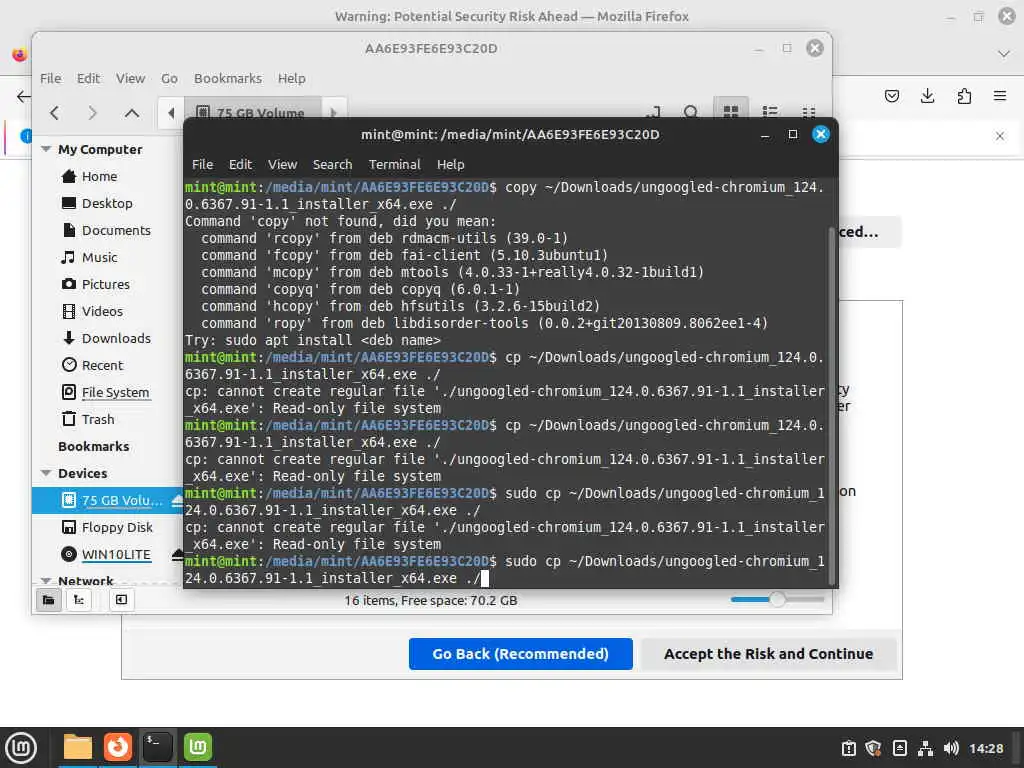Click the path bar's left scroll arrow
The height and width of the screenshot is (768, 1024).
tap(171, 113)
